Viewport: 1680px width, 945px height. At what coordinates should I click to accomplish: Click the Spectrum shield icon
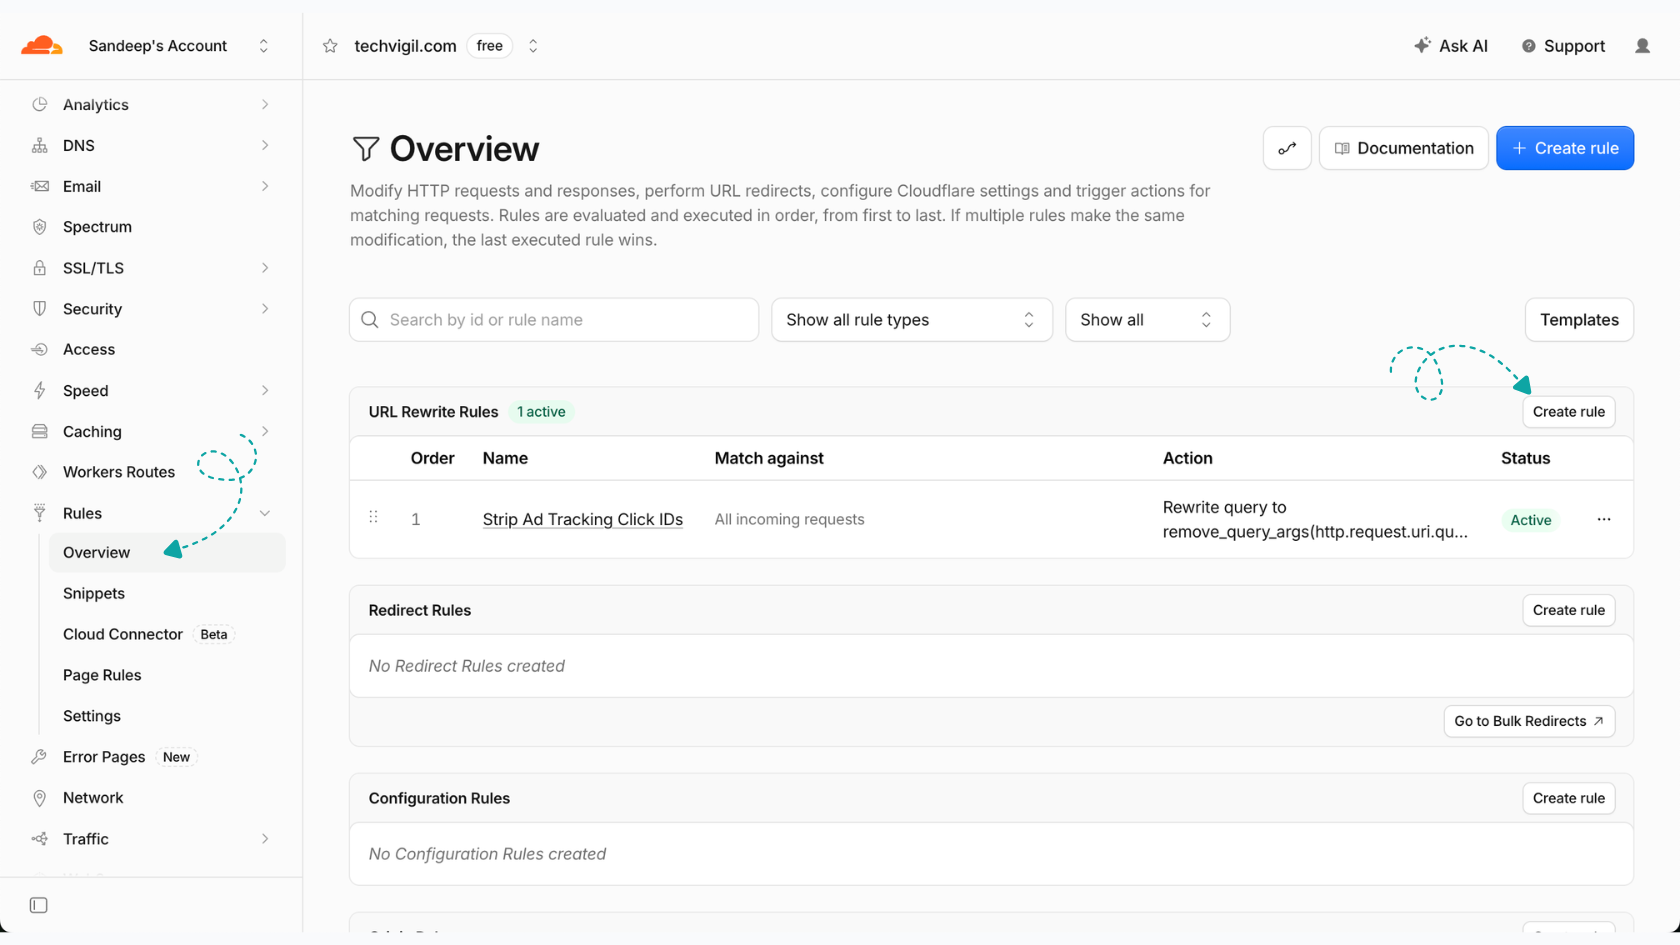(x=40, y=227)
